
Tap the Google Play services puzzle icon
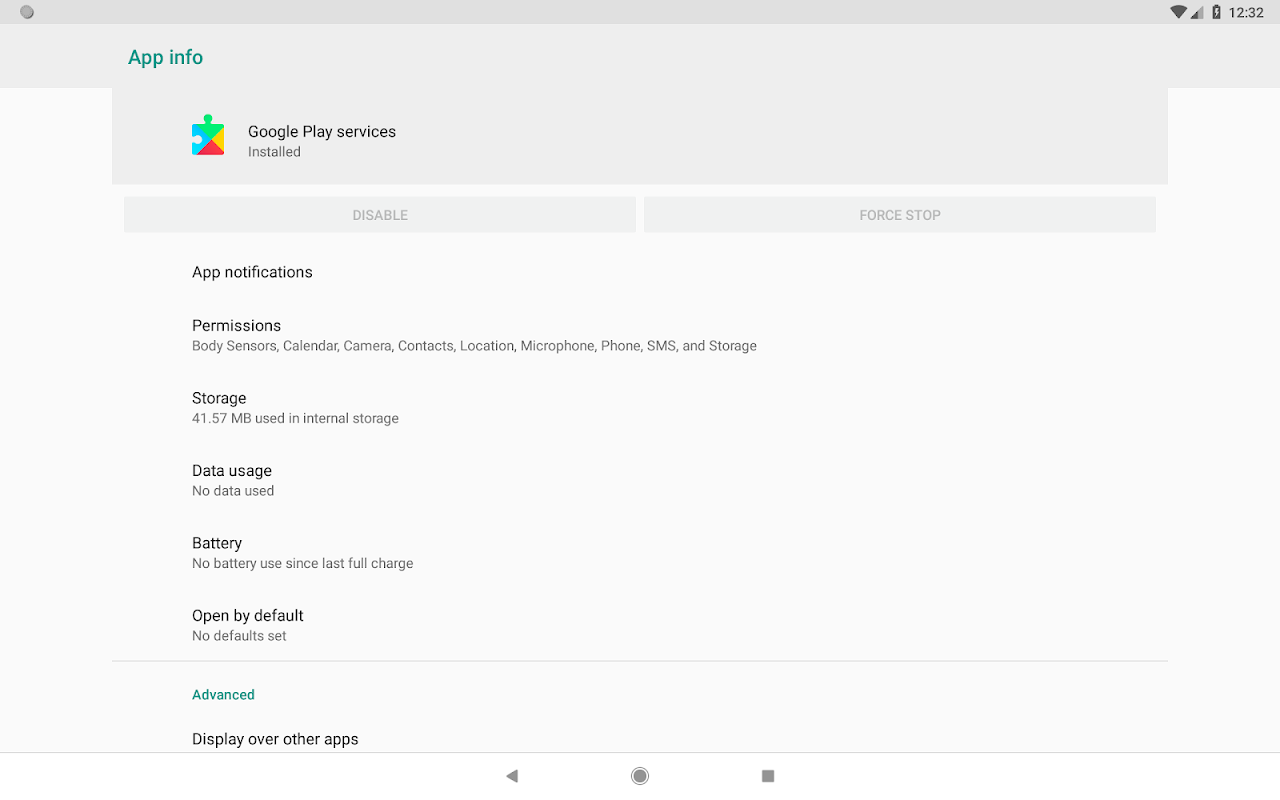coord(208,135)
